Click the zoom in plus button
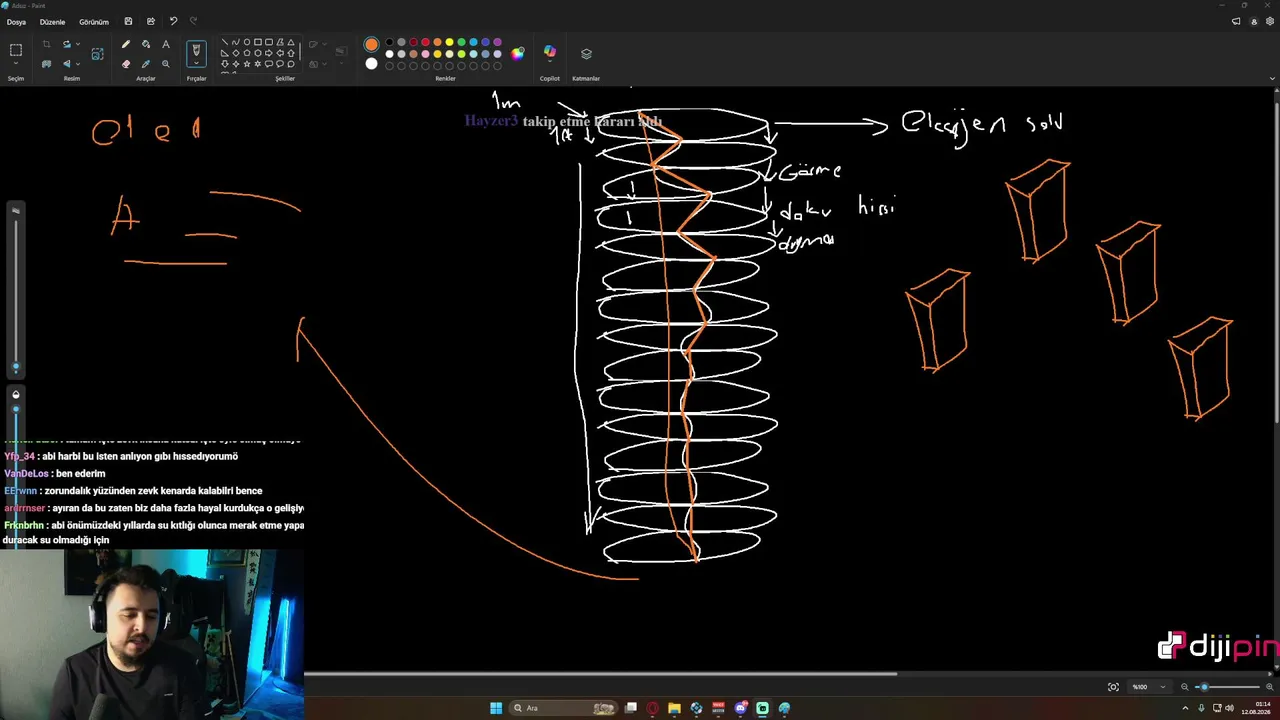This screenshot has height=720, width=1280. [1270, 687]
